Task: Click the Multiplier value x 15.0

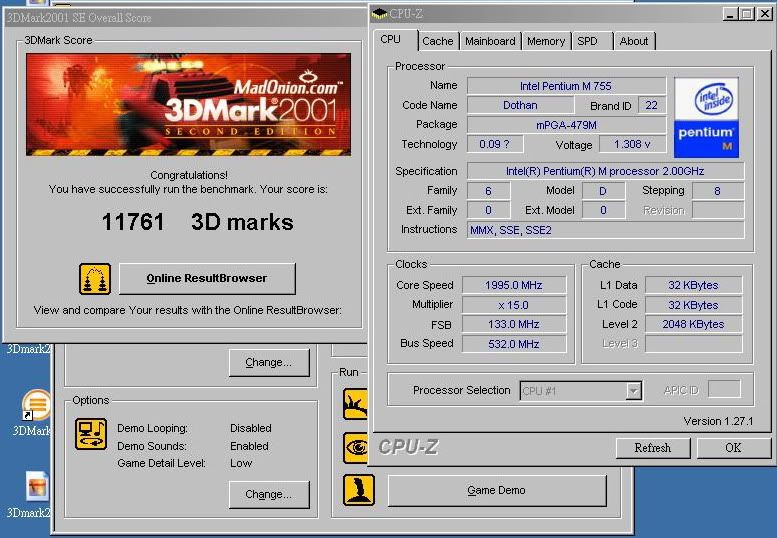Action: 514,305
